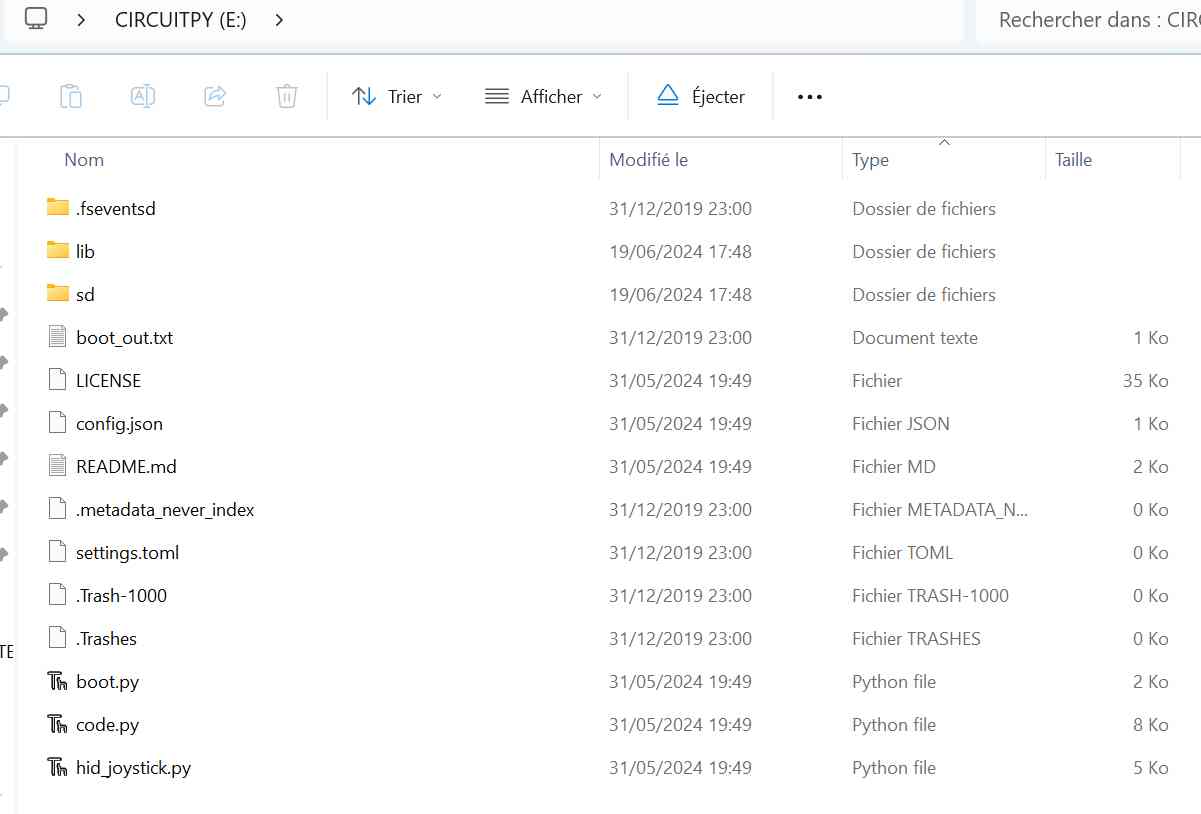Click the Paste clipboard icon in toolbar
This screenshot has height=814, width=1201.
point(70,96)
